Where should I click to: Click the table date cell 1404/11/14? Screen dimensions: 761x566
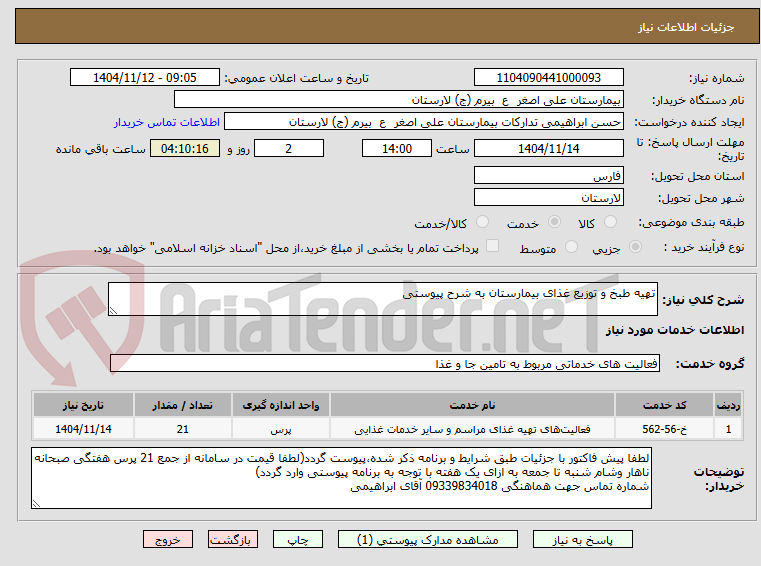pos(83,429)
